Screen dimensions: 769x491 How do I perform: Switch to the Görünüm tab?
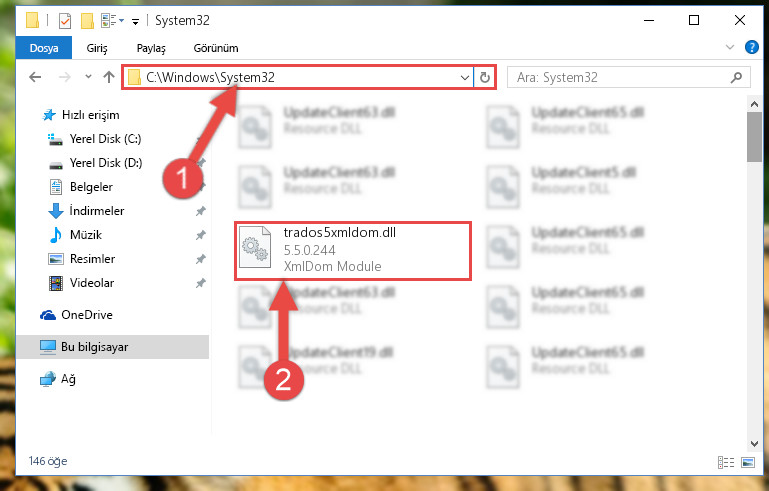[216, 48]
